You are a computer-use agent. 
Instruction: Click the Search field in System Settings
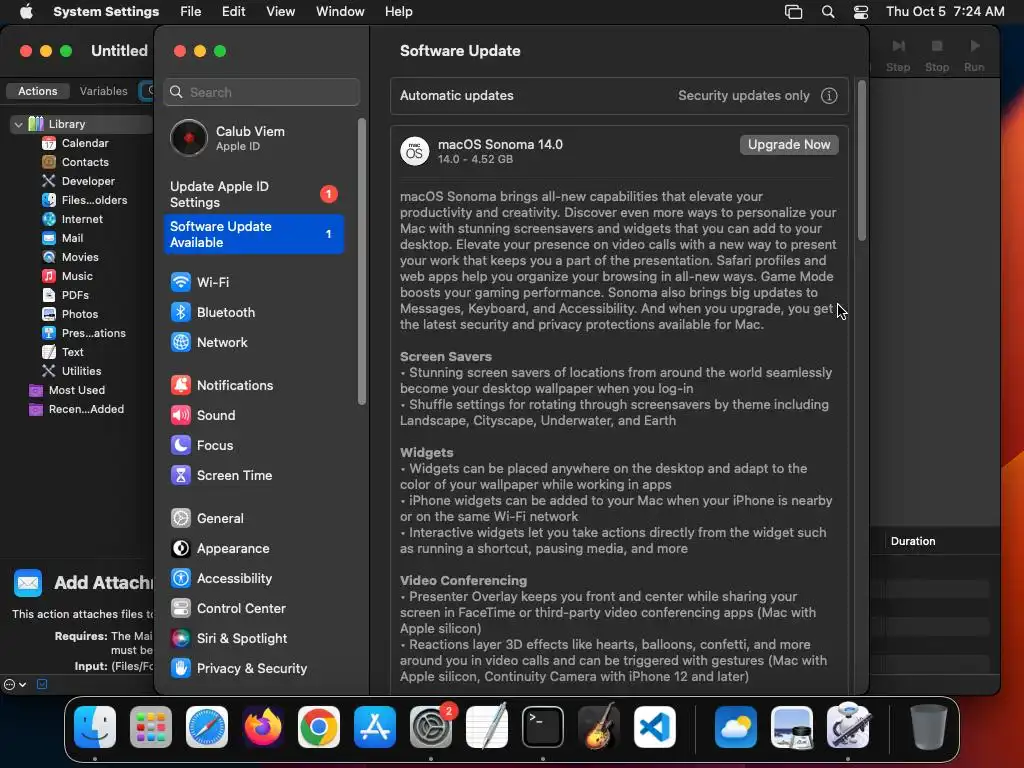261,92
